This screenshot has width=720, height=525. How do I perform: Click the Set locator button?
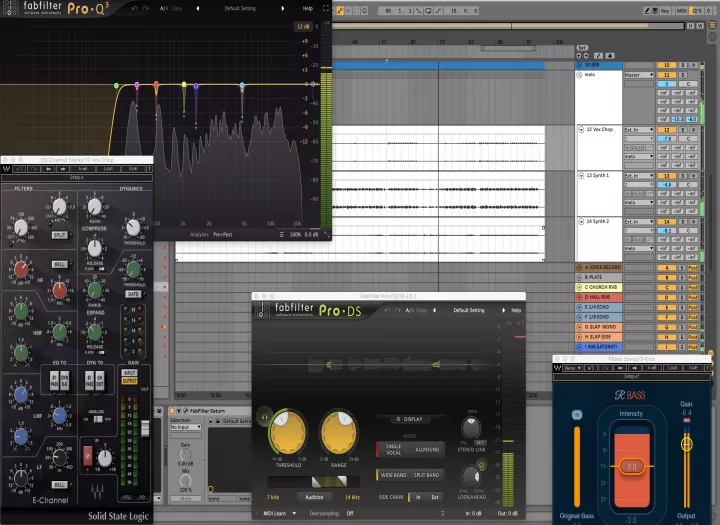coord(582,48)
